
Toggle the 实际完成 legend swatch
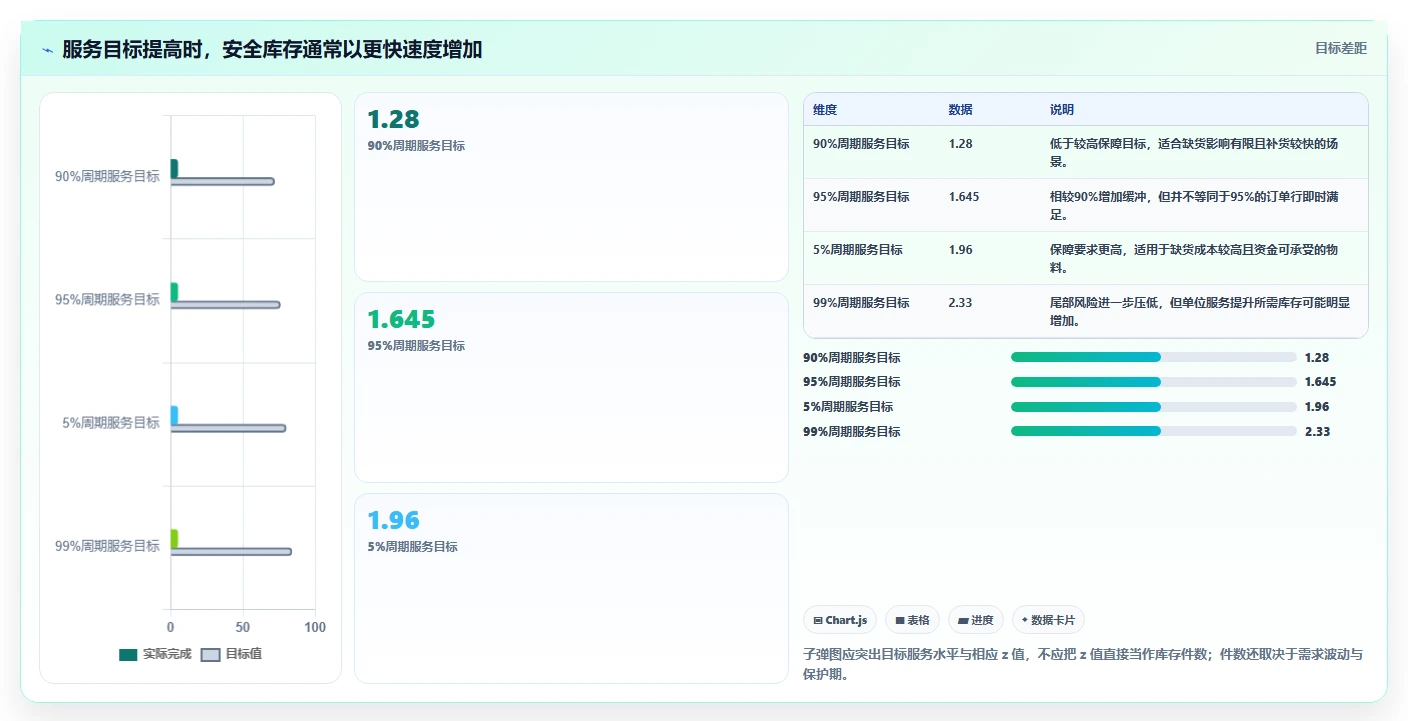coord(128,655)
